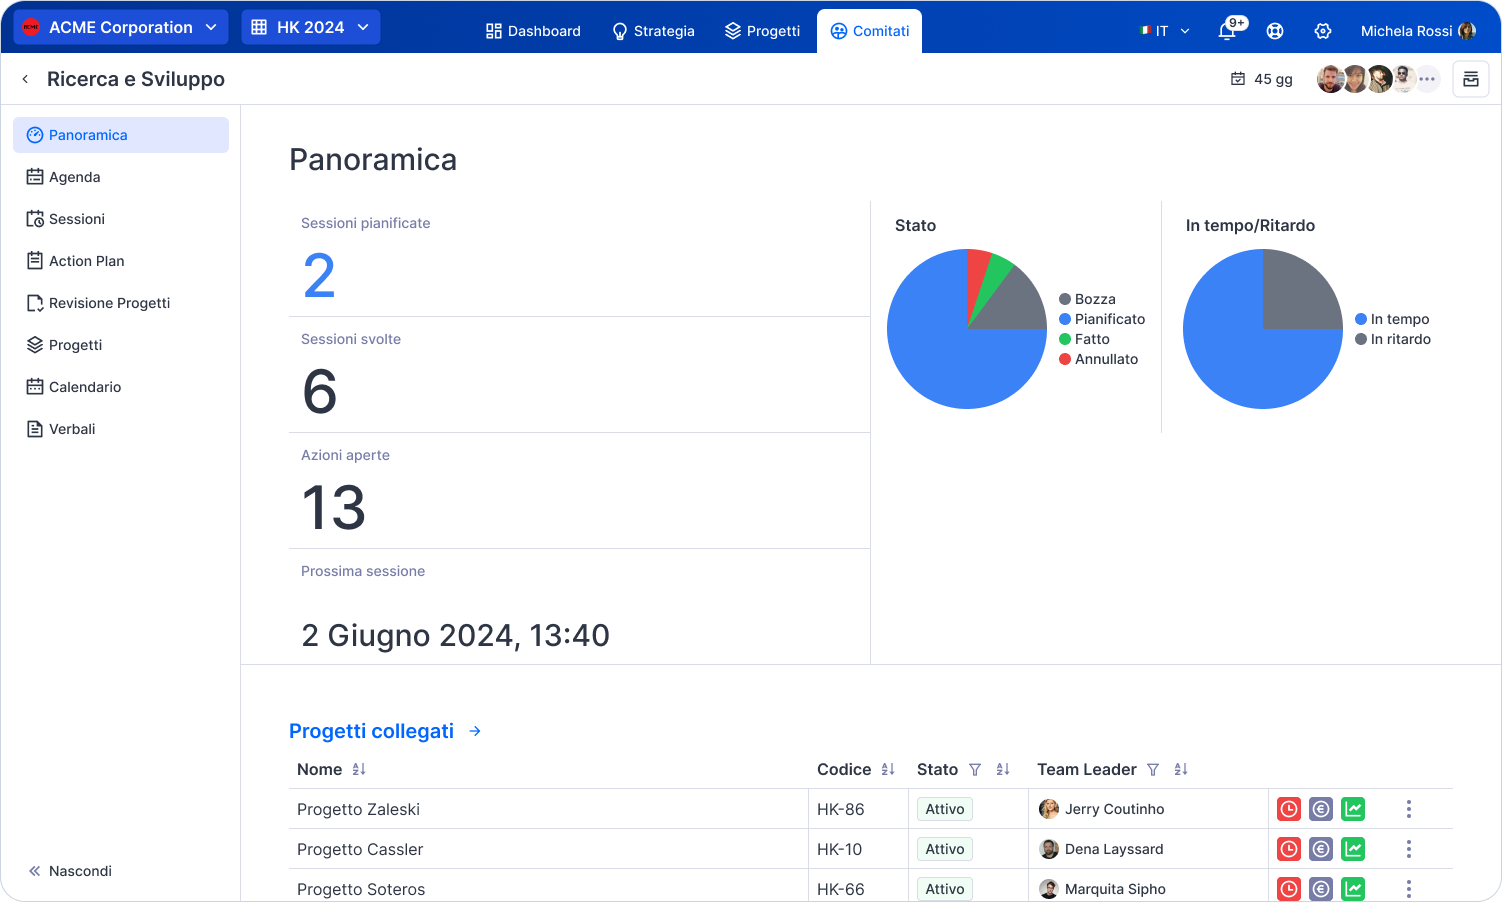Click the red clock icon for Progetto Cassler
This screenshot has height=902, width=1502.
pyautogui.click(x=1289, y=849)
